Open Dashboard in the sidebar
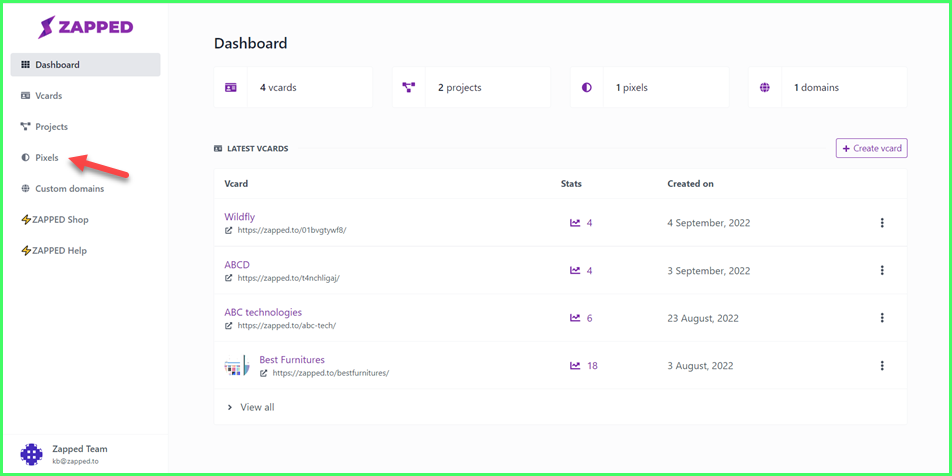This screenshot has width=952, height=476. [x=86, y=65]
